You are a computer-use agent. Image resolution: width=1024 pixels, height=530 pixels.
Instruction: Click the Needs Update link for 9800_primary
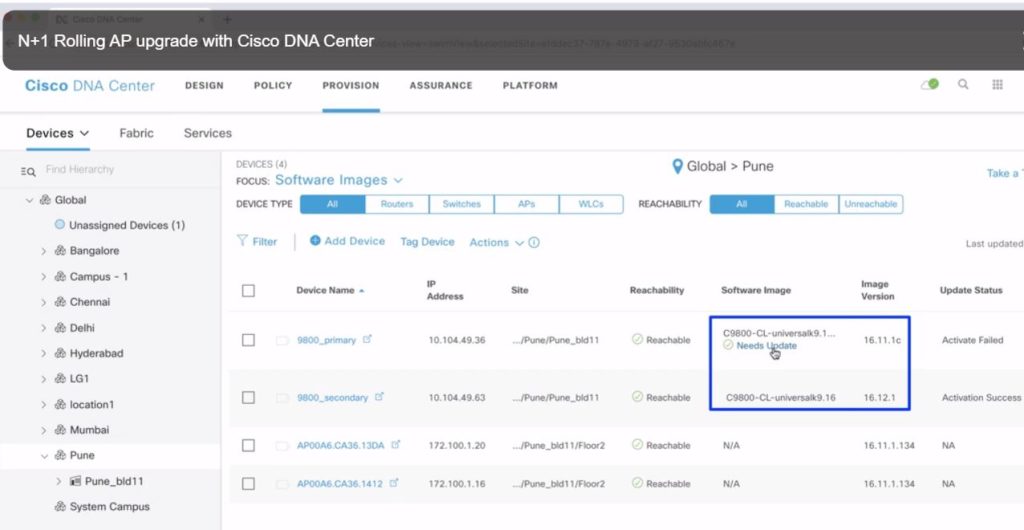(x=766, y=346)
